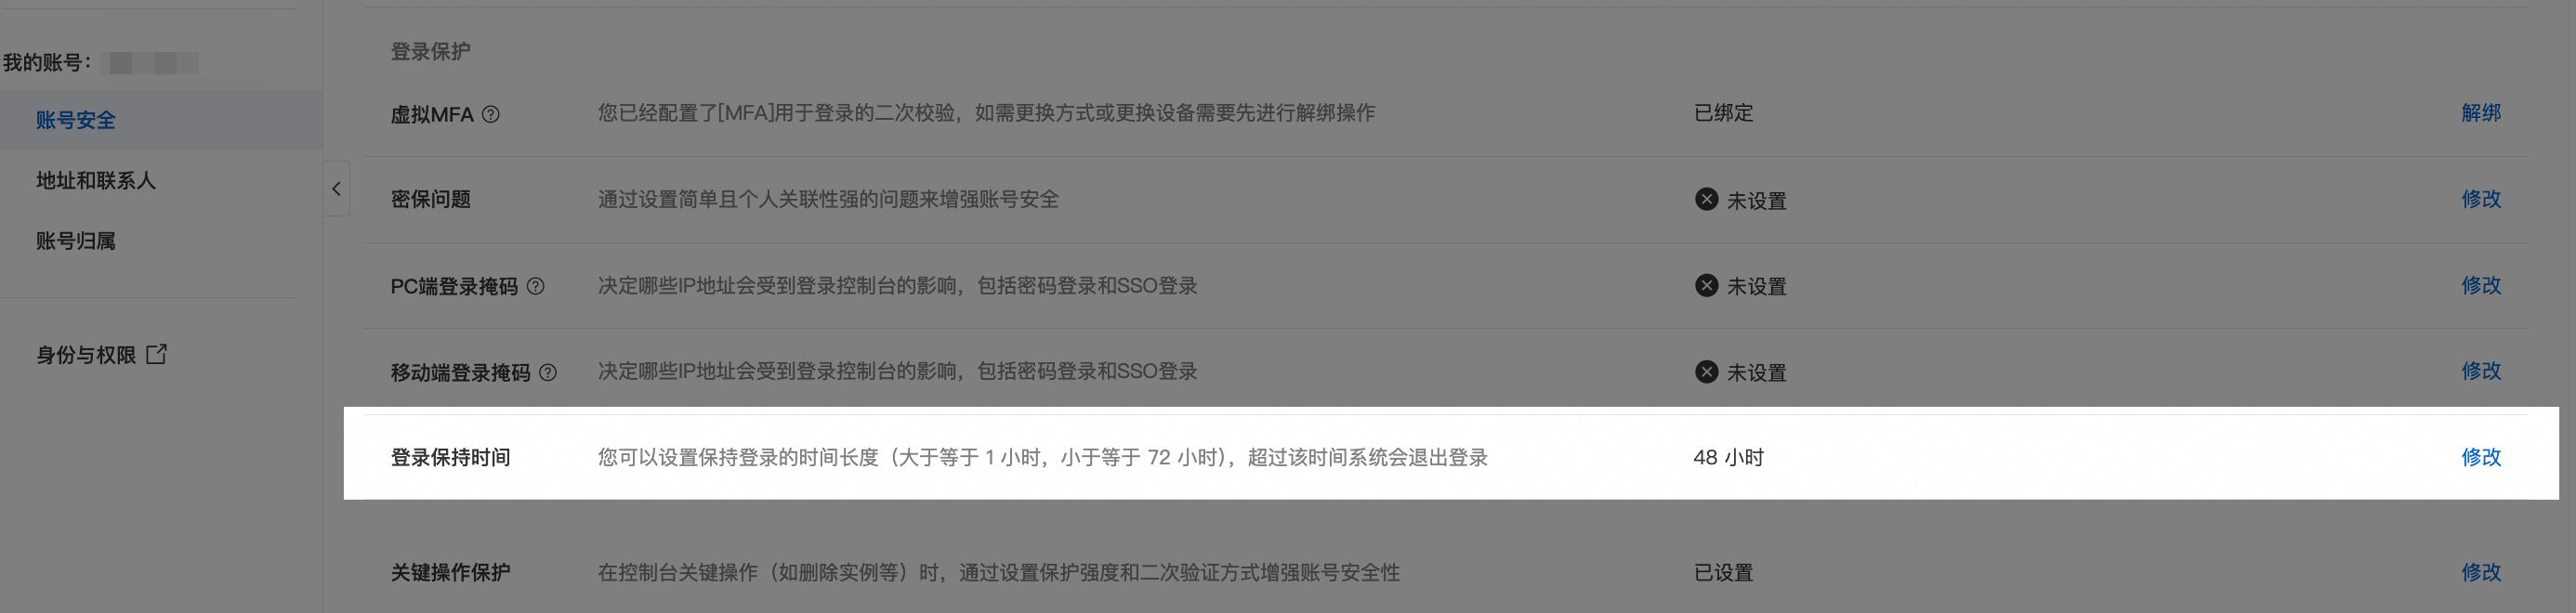Select the 48 小时 login duration value

(1728, 457)
